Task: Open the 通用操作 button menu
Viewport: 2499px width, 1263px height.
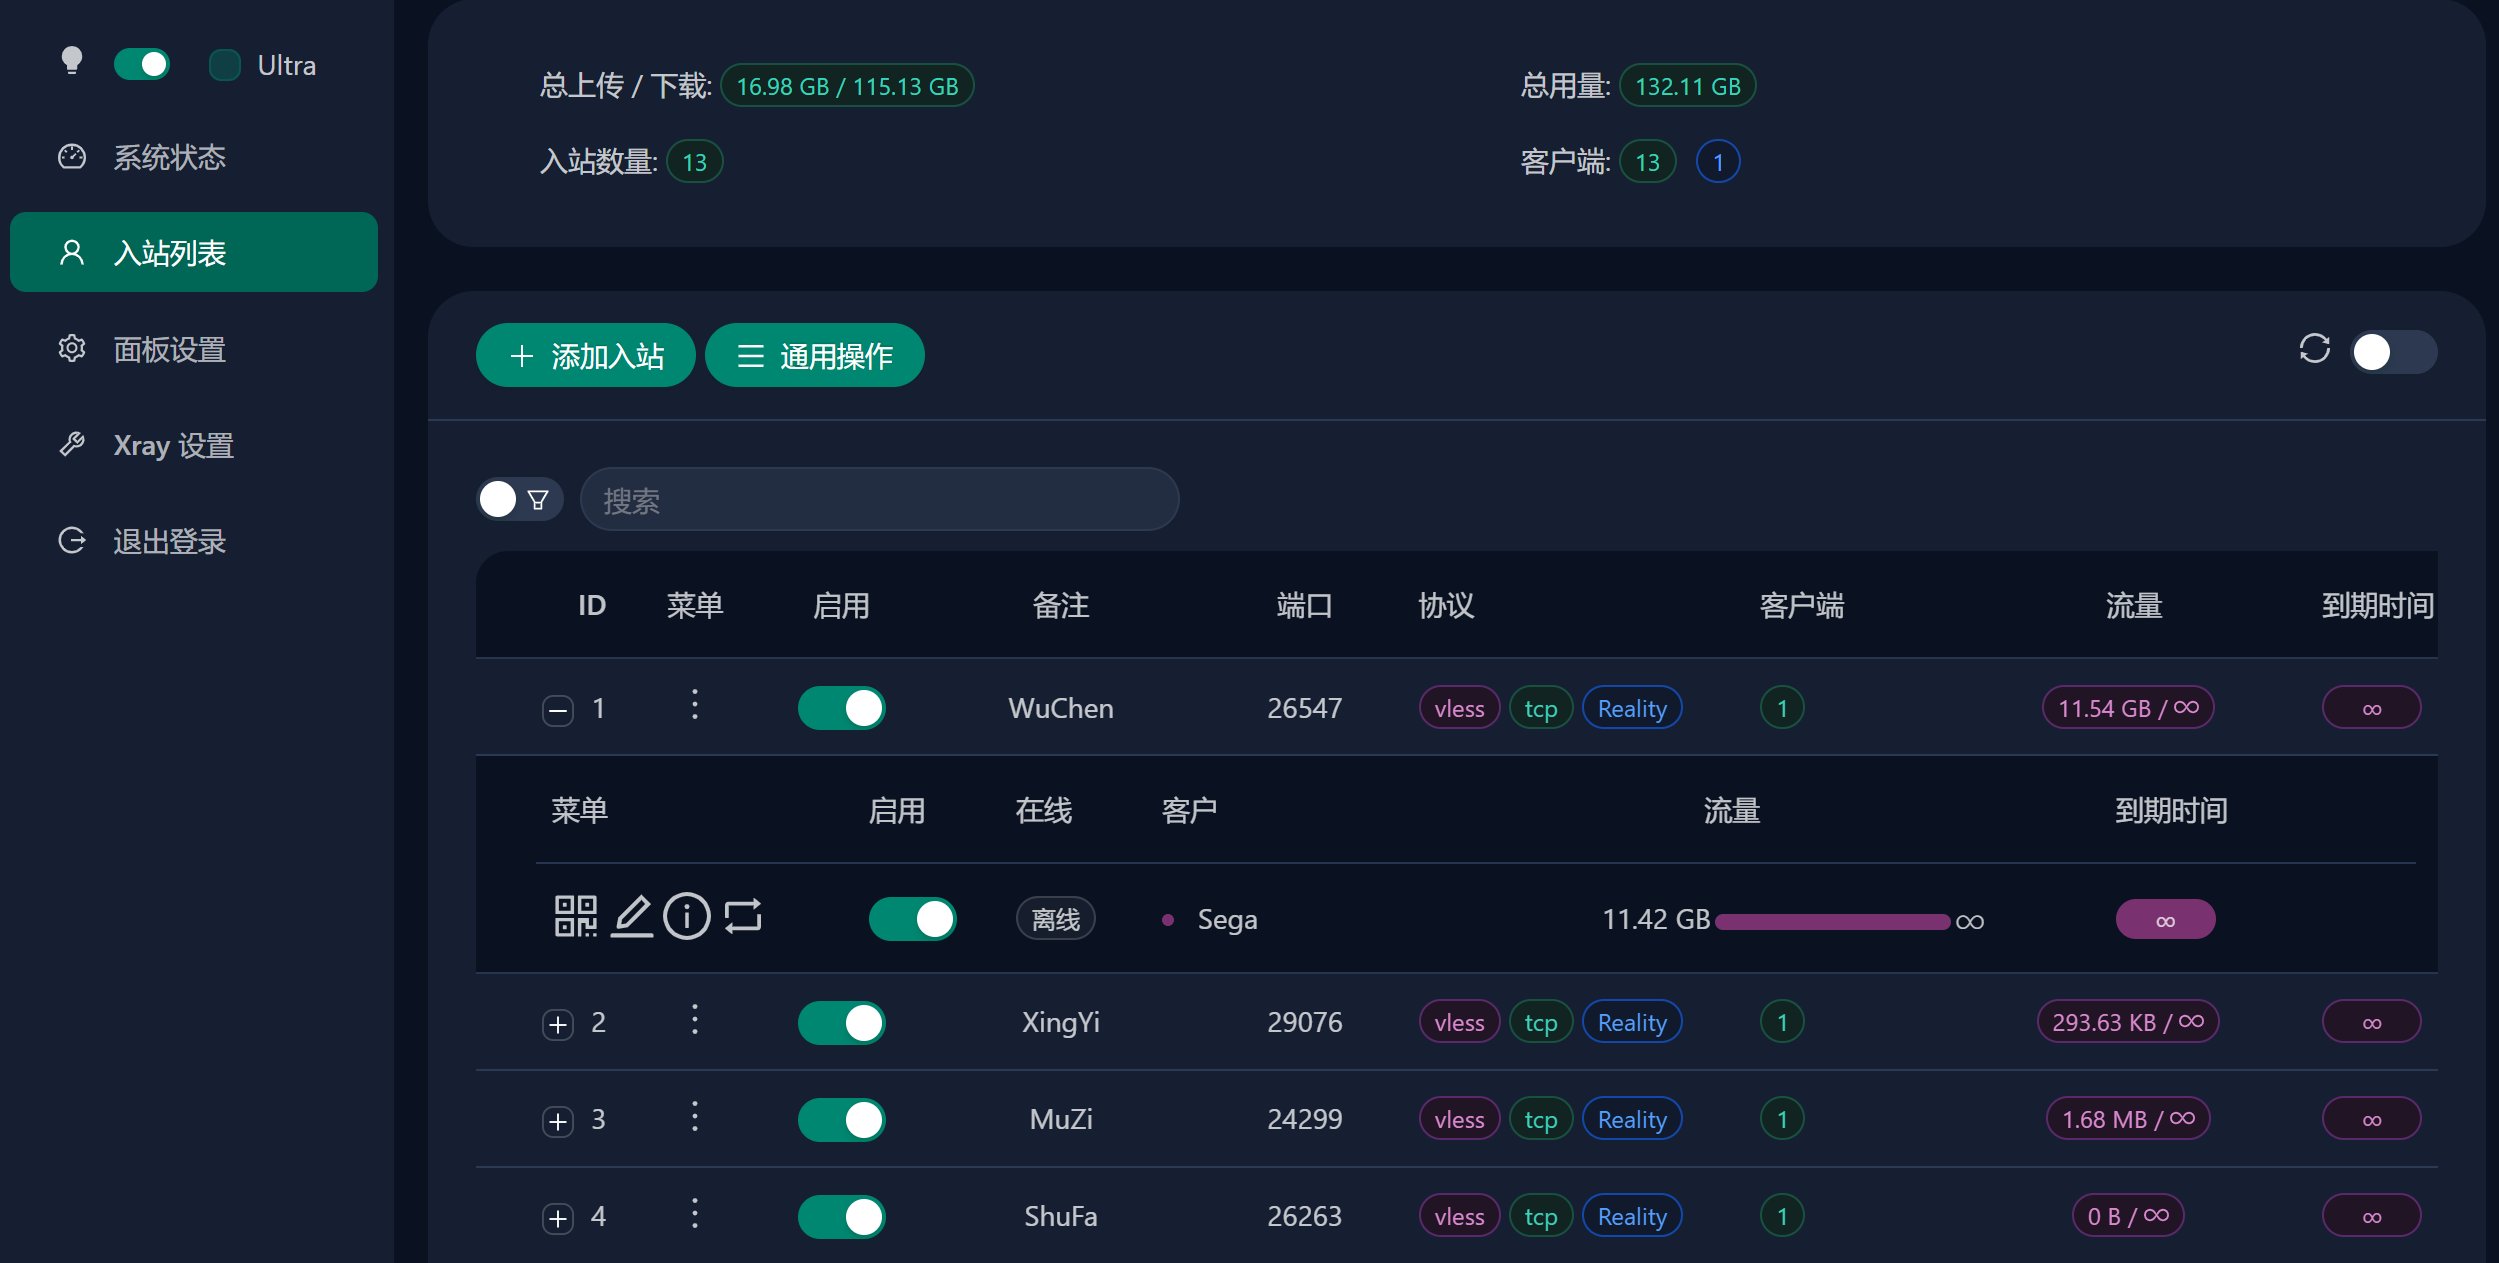Action: 814,356
